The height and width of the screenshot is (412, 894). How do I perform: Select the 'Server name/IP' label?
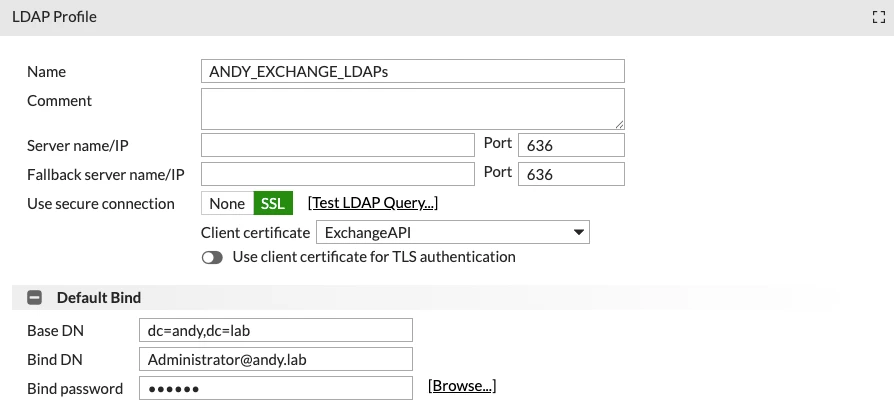78,146
